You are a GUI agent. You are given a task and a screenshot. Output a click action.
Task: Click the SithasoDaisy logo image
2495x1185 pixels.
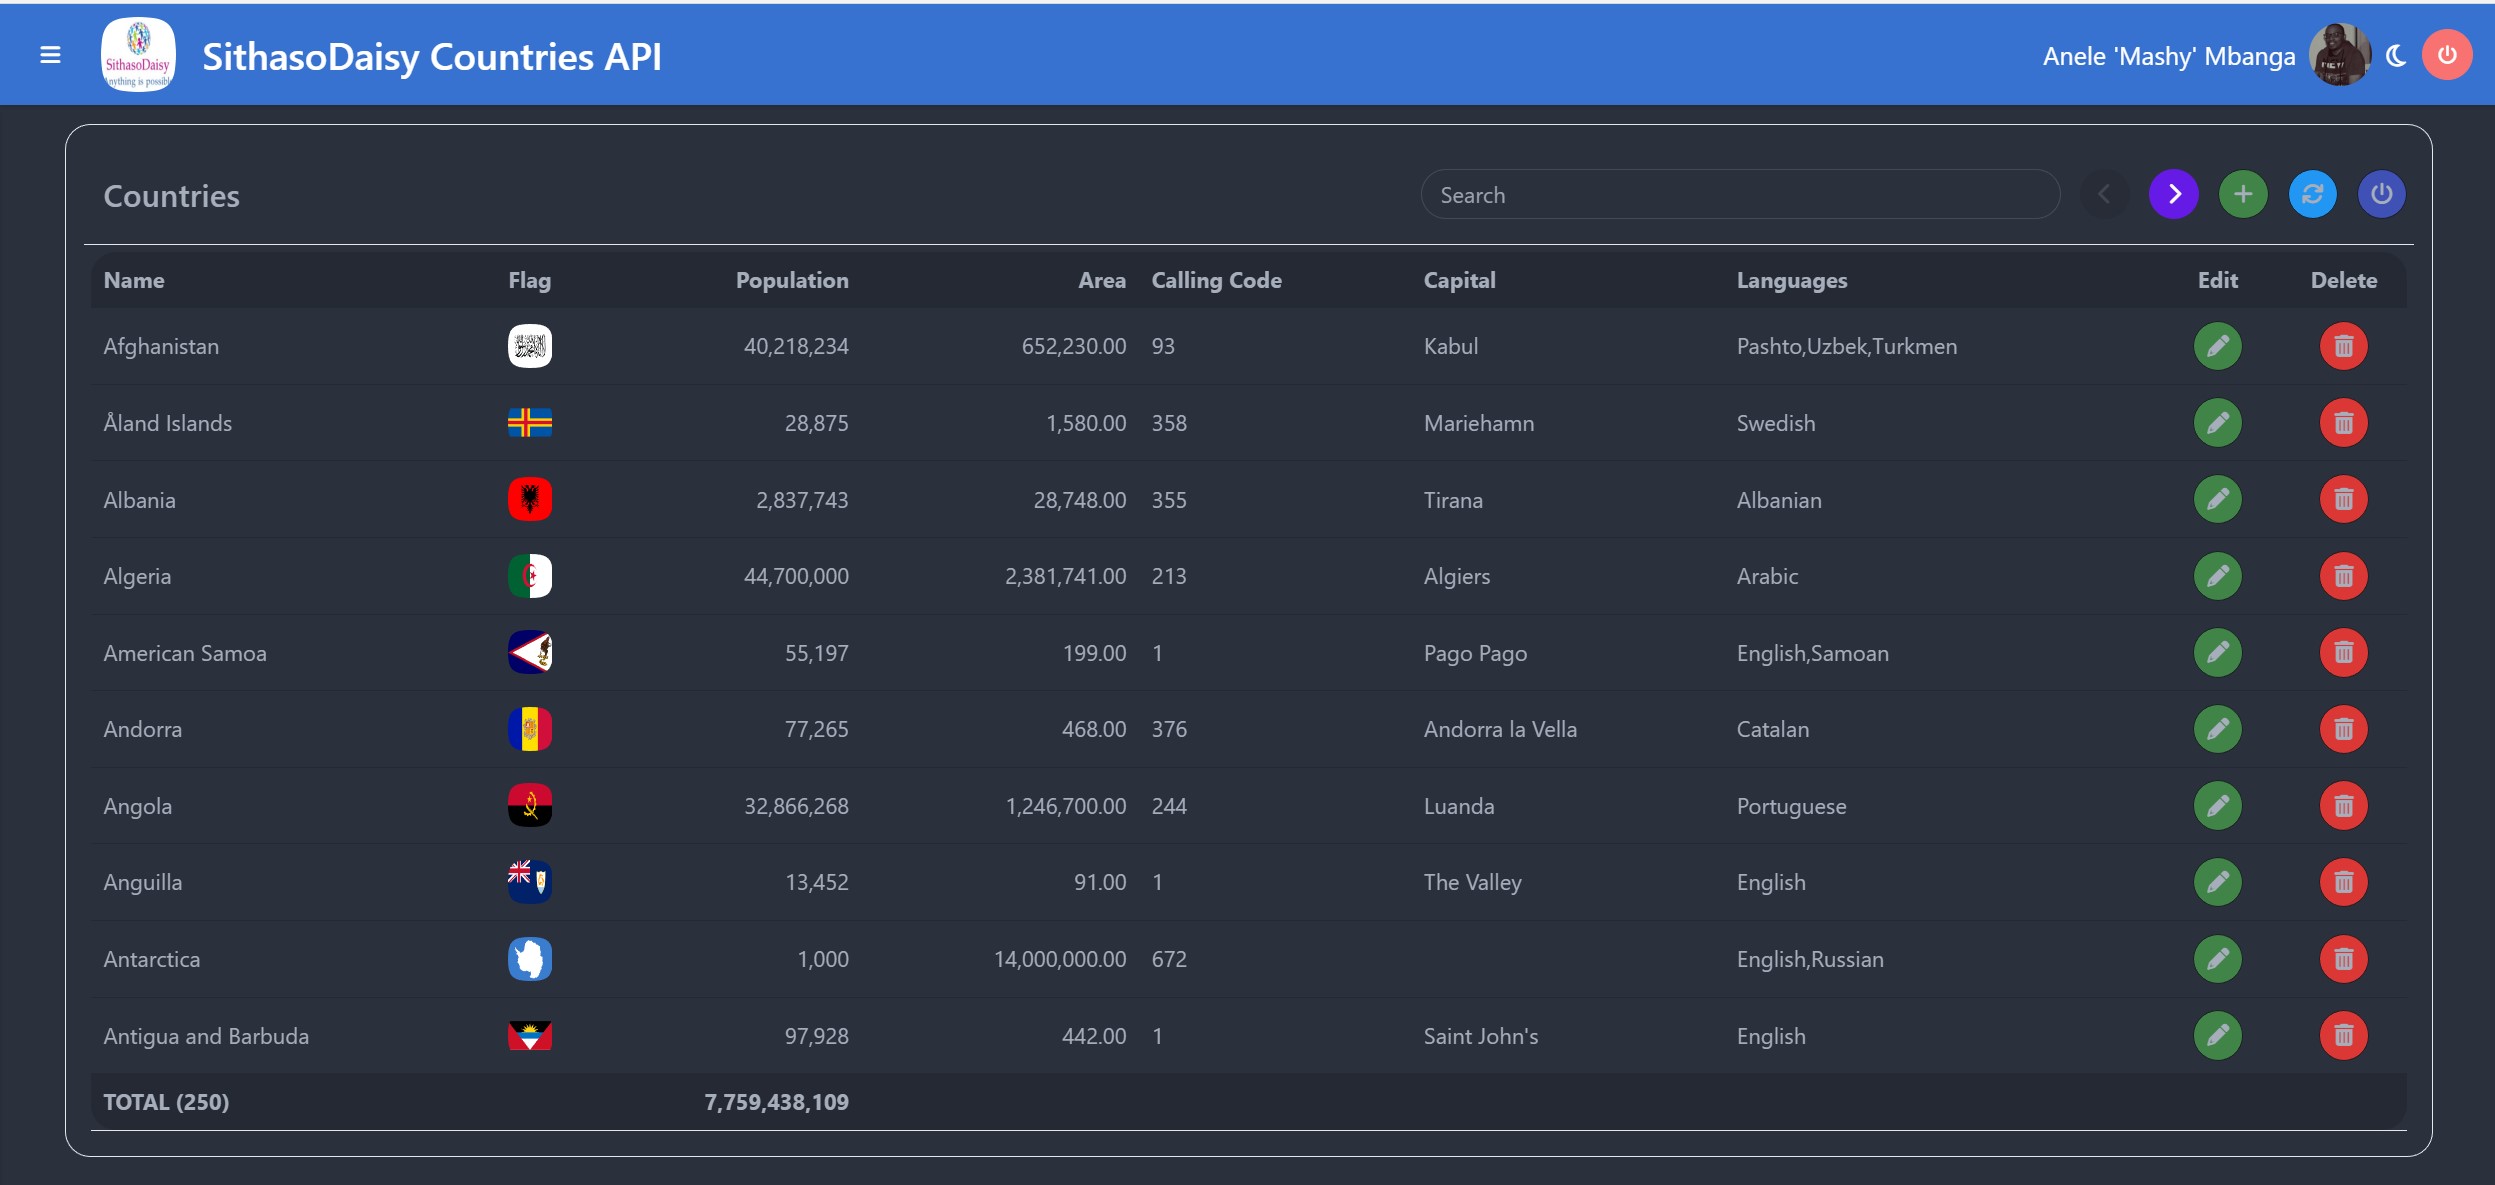click(x=138, y=55)
